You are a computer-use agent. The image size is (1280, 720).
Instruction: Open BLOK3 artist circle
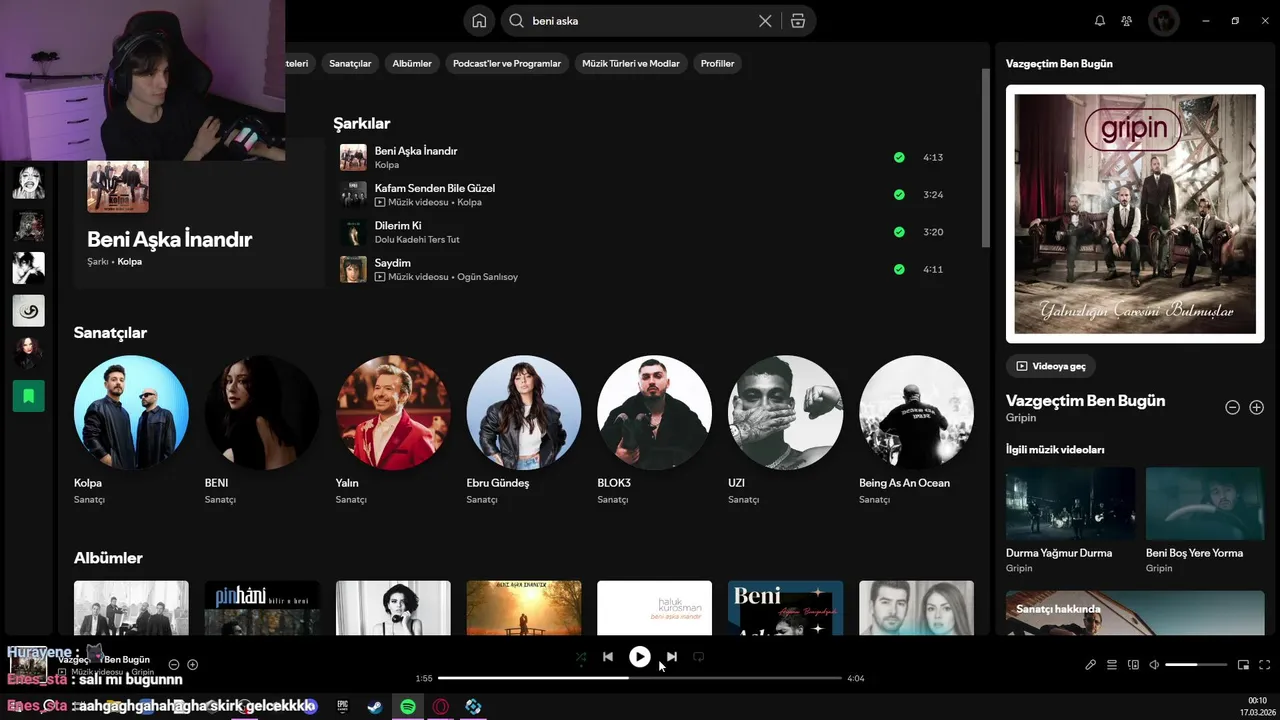tap(655, 412)
